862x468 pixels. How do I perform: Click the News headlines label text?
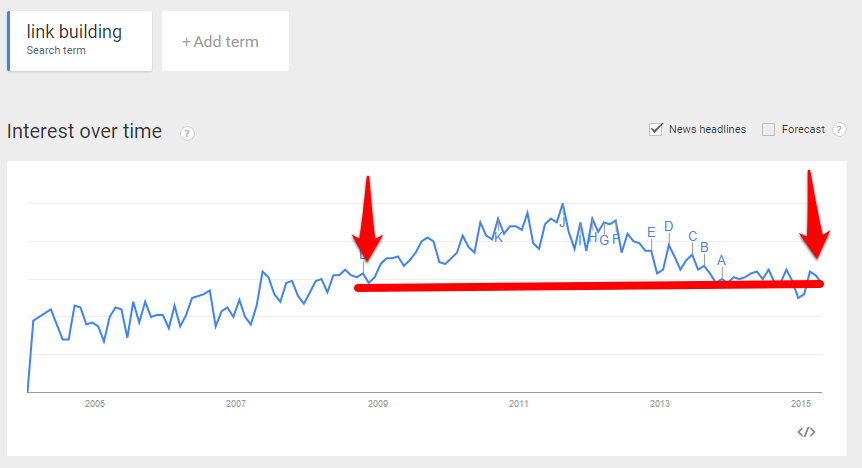click(x=707, y=129)
